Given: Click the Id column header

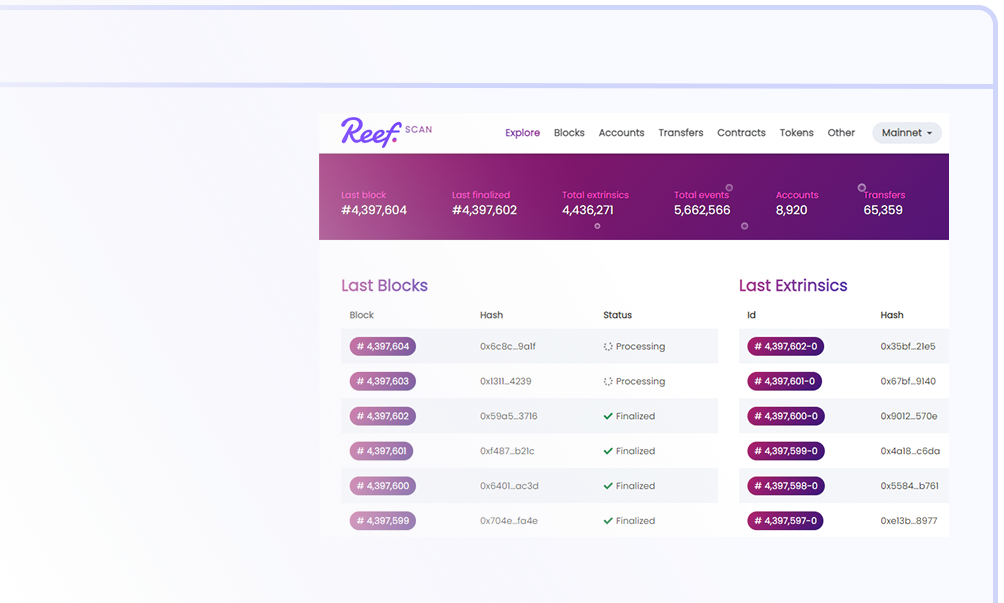Looking at the screenshot, I should pos(751,315).
